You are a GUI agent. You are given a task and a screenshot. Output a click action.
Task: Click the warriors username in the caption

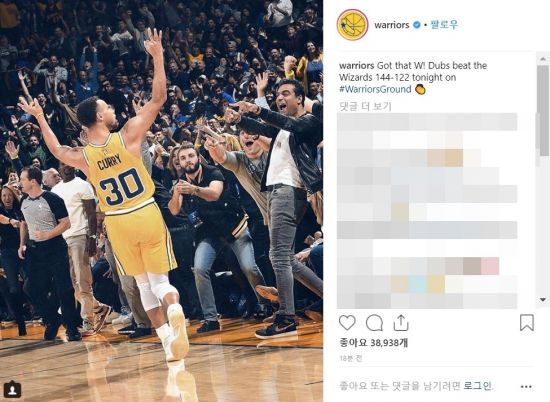356,66
